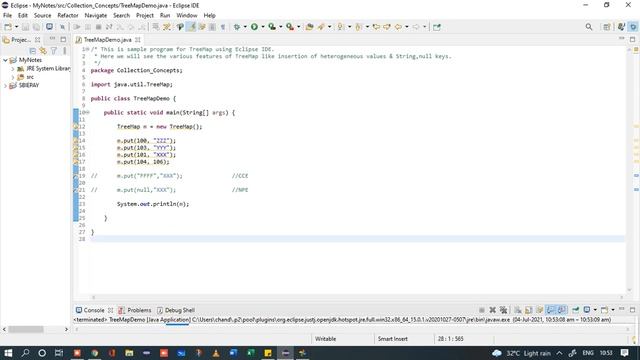This screenshot has width=640, height=360.
Task: Click the toolbar Search magnifier icon
Action: 589,27
